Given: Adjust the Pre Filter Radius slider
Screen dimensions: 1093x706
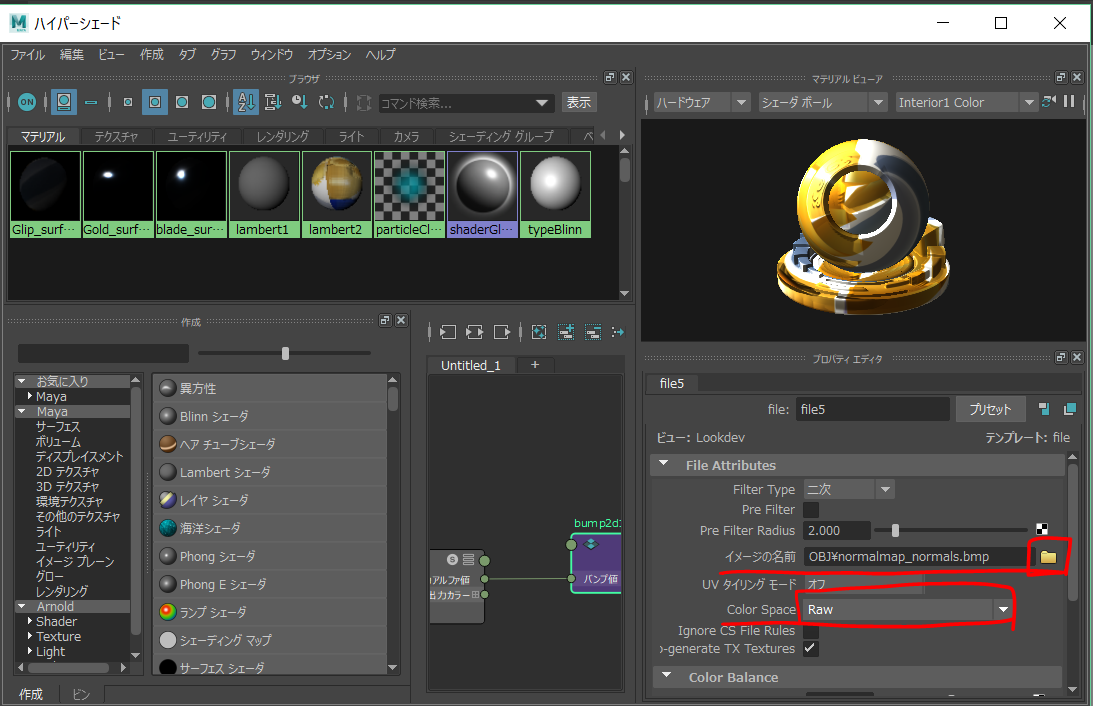Looking at the screenshot, I should point(895,530).
